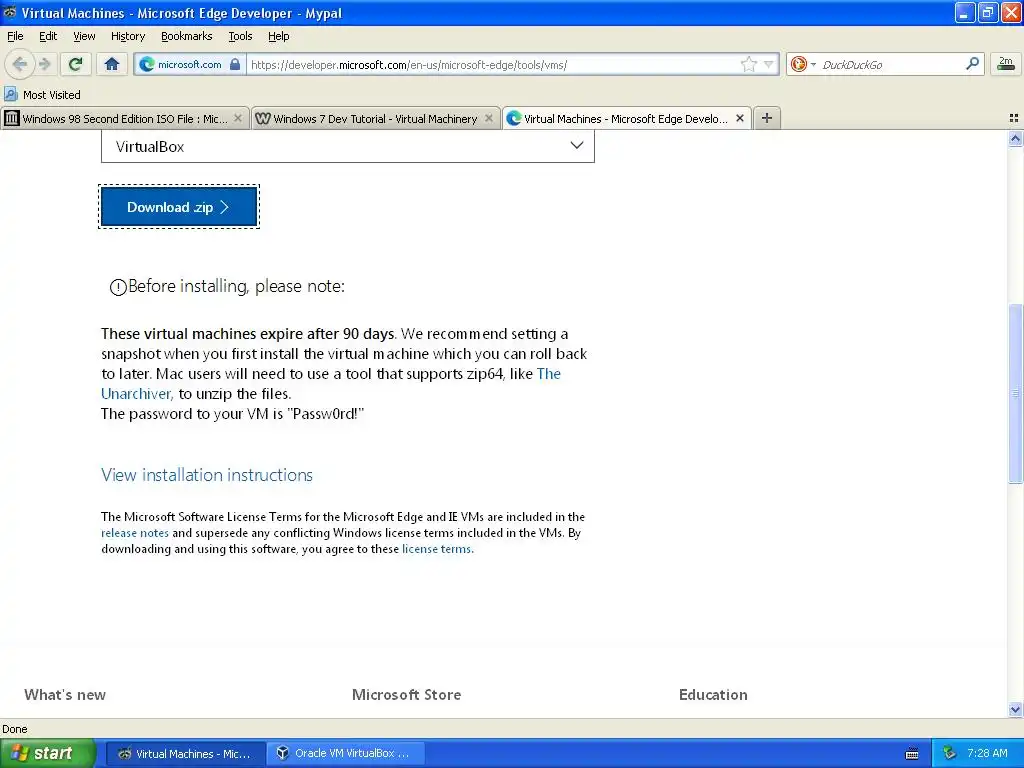Switch to Oracle VM VirtualBox taskbar item
Viewport: 1024px width, 768px height.
point(346,754)
